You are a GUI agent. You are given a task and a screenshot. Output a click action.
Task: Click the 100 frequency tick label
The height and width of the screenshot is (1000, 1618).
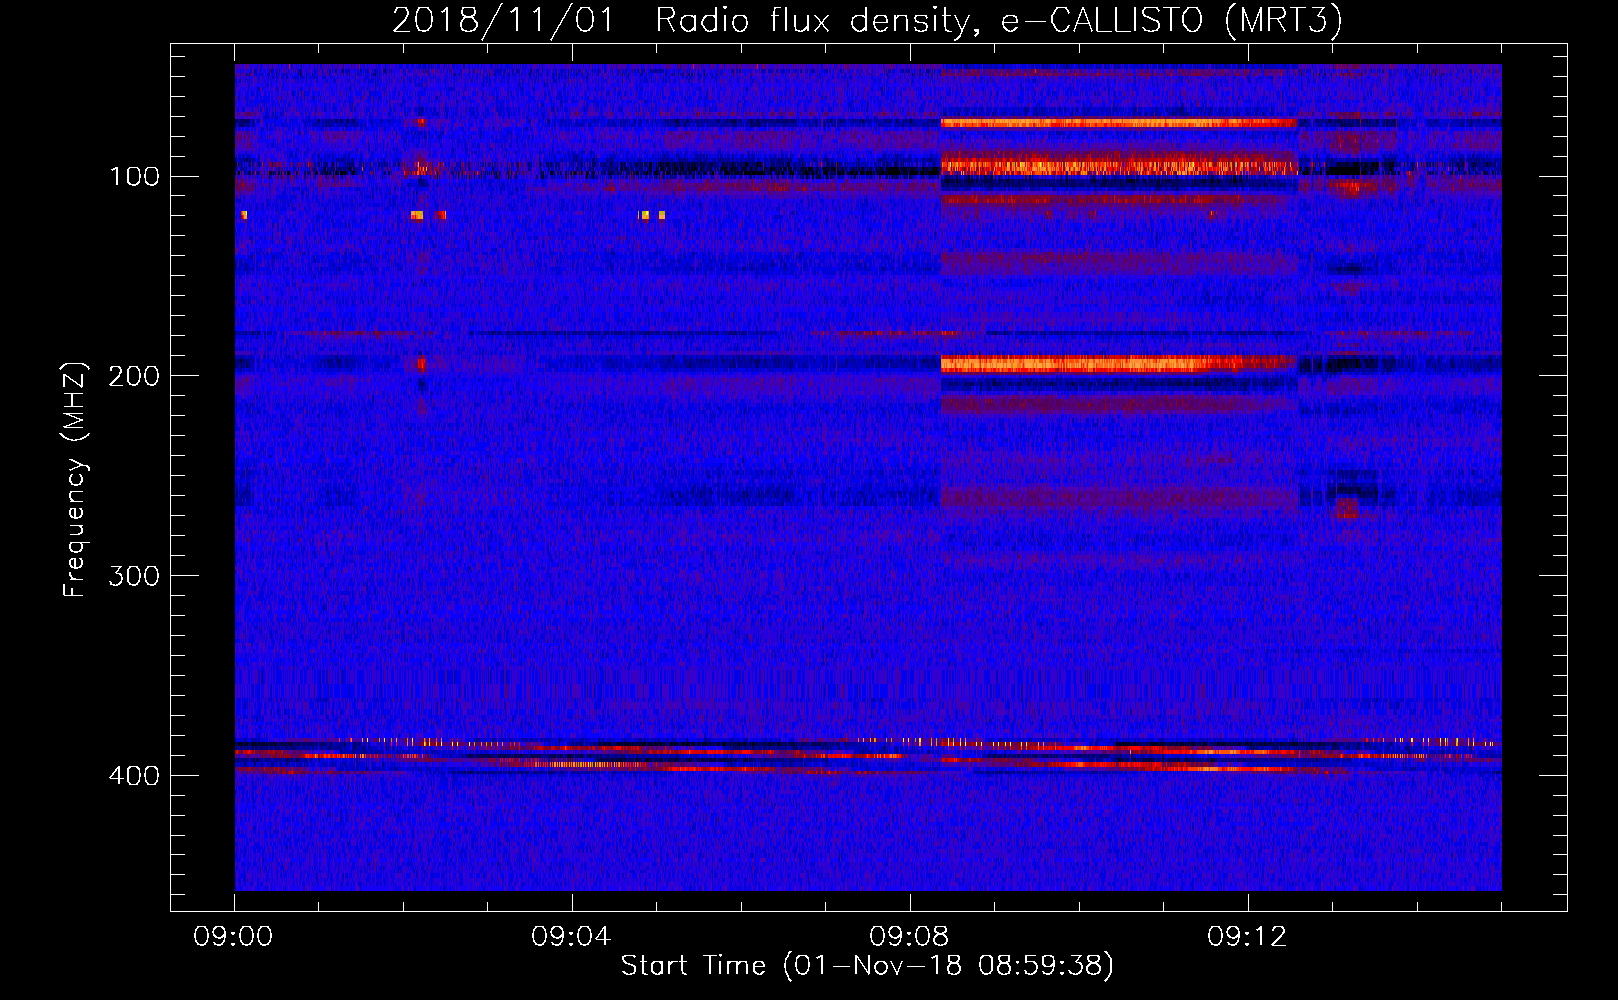(134, 177)
